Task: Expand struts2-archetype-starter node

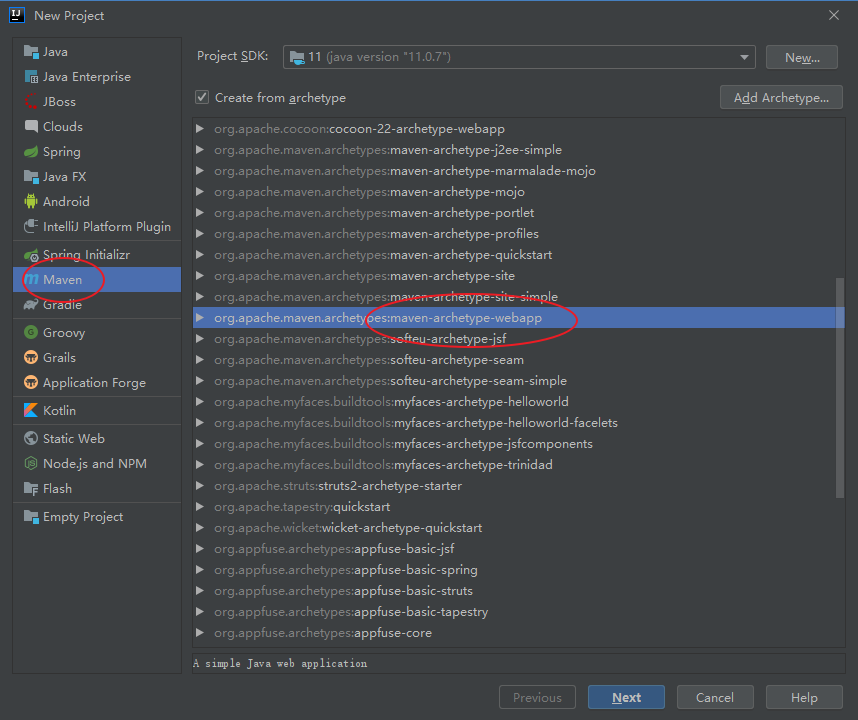Action: pyautogui.click(x=200, y=486)
